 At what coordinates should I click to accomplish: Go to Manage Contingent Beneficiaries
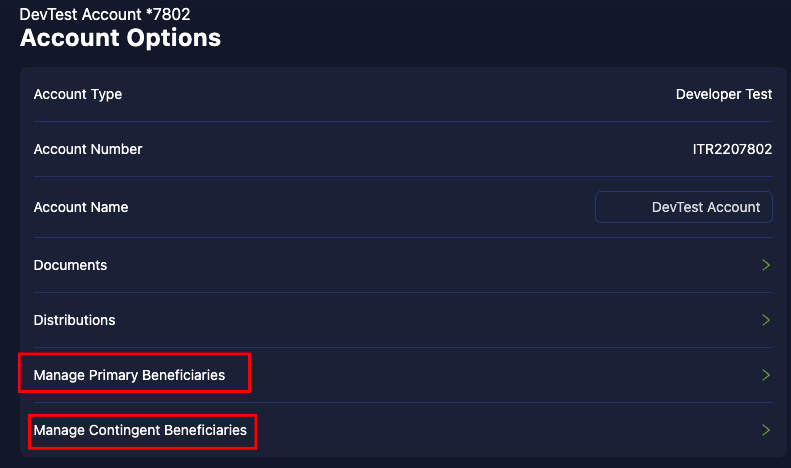pyautogui.click(x=139, y=430)
